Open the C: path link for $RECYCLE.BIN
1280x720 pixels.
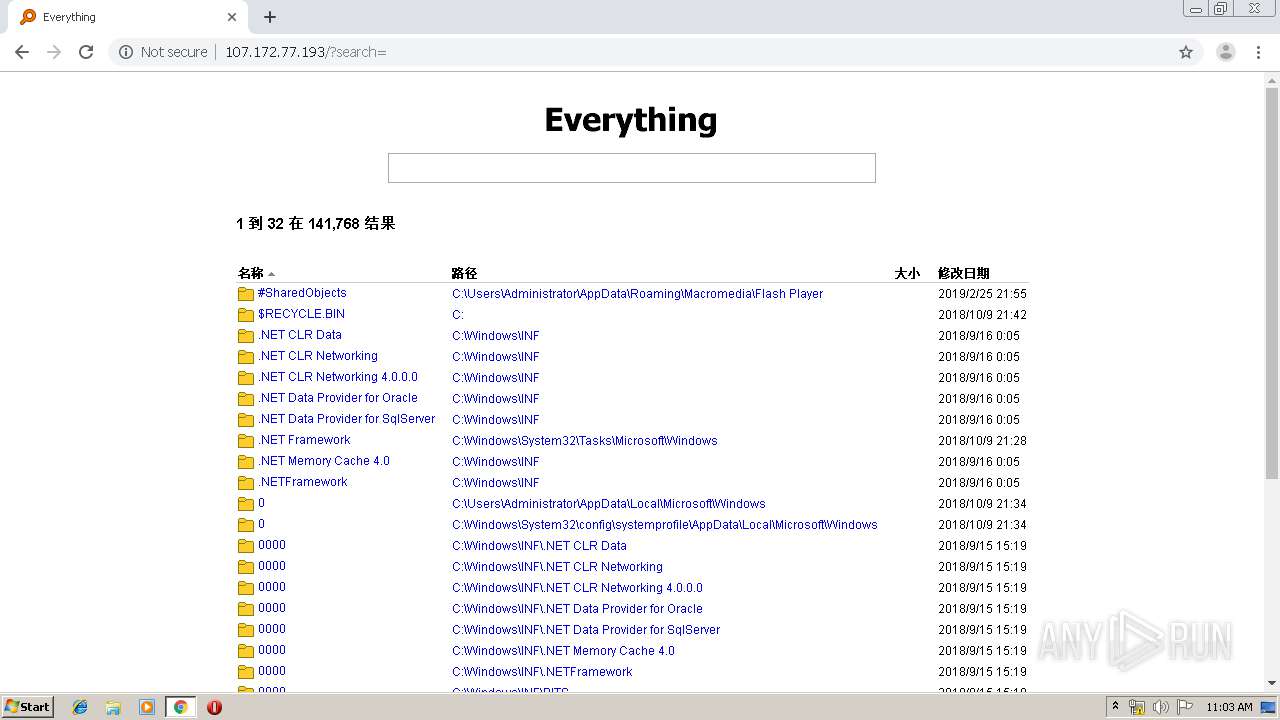click(x=458, y=315)
